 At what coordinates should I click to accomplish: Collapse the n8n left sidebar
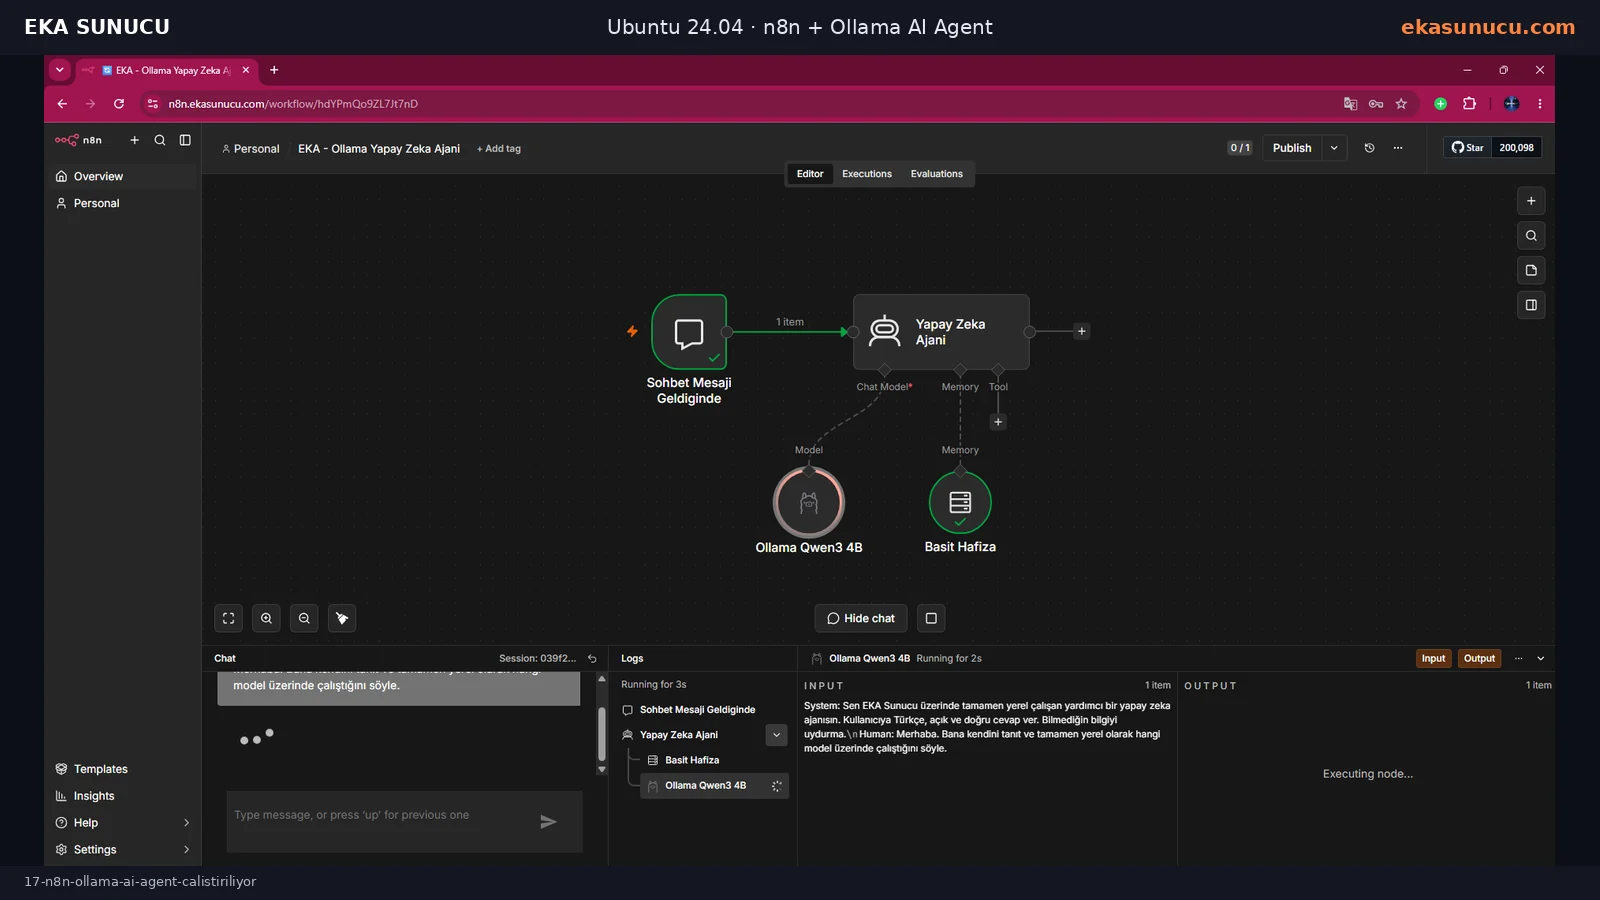pos(185,140)
